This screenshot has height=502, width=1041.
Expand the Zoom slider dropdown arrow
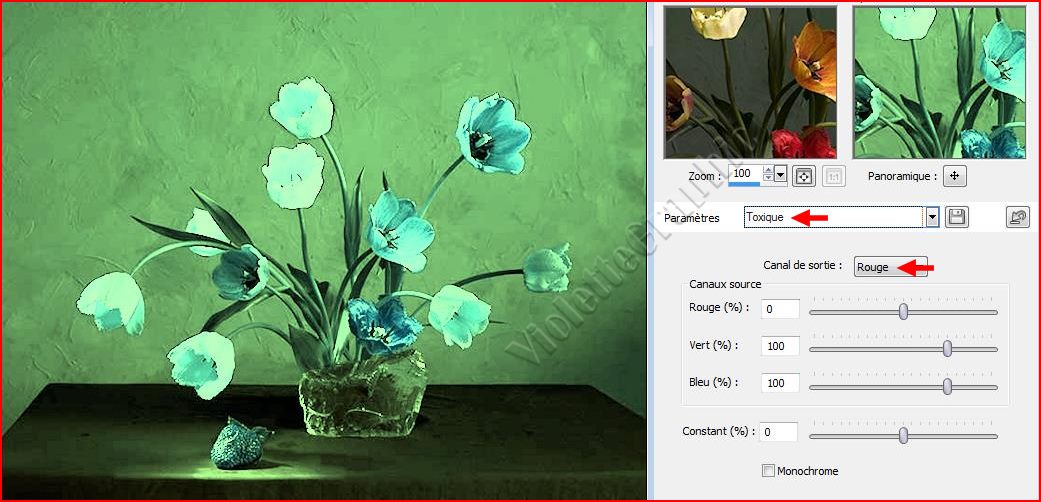781,175
